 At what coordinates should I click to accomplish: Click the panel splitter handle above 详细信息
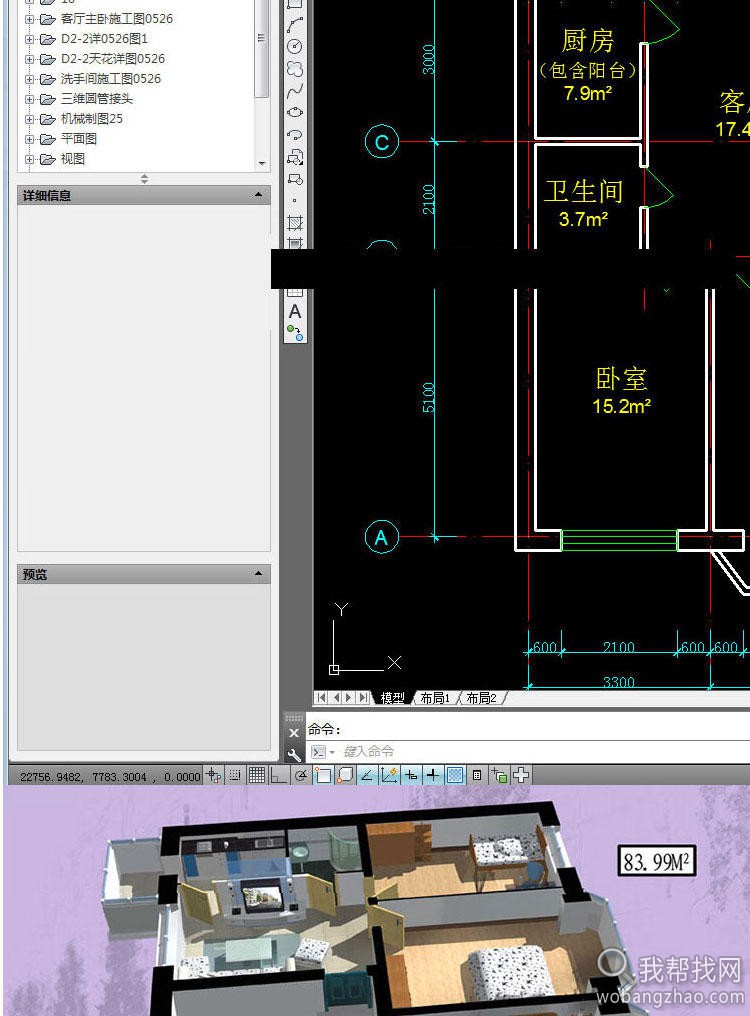pos(144,179)
